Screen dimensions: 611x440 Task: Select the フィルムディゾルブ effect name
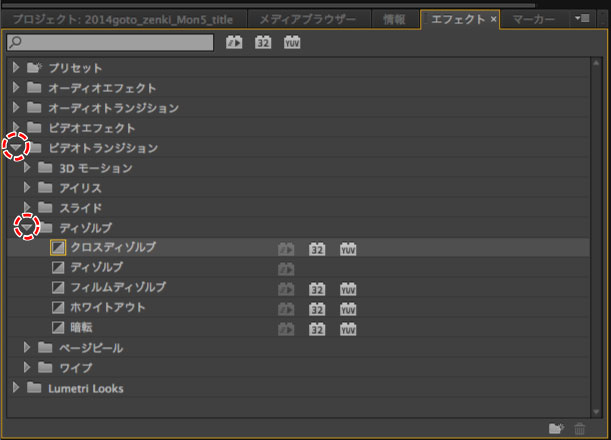118,288
